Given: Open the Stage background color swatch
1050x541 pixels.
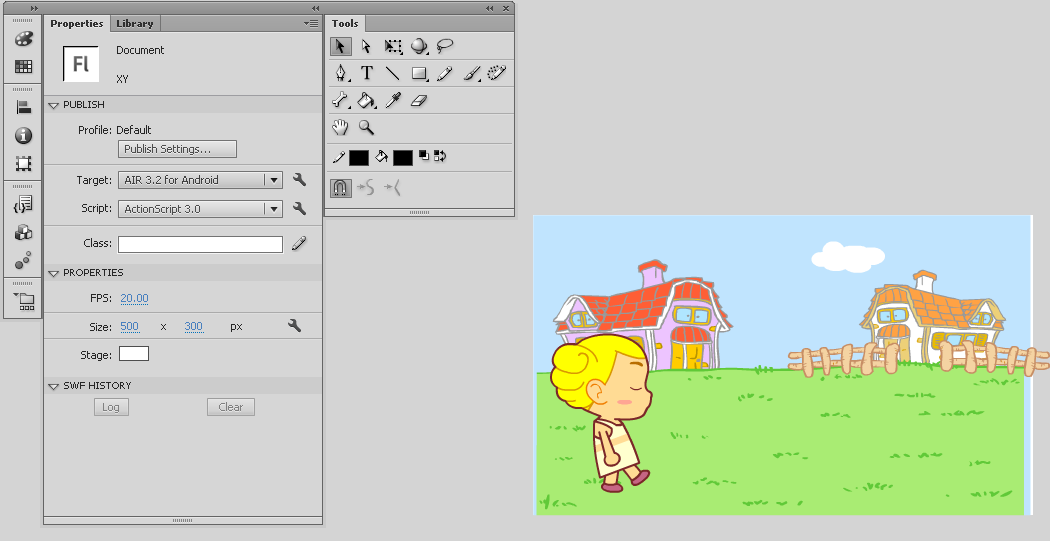Looking at the screenshot, I should click(134, 354).
